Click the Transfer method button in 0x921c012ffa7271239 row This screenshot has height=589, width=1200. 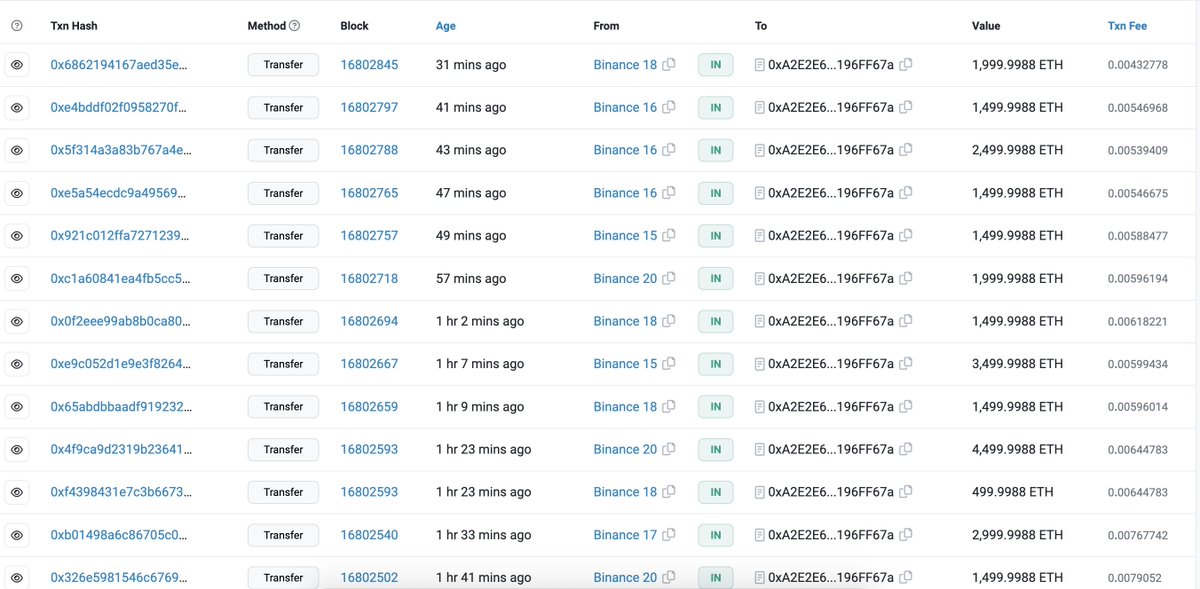283,236
